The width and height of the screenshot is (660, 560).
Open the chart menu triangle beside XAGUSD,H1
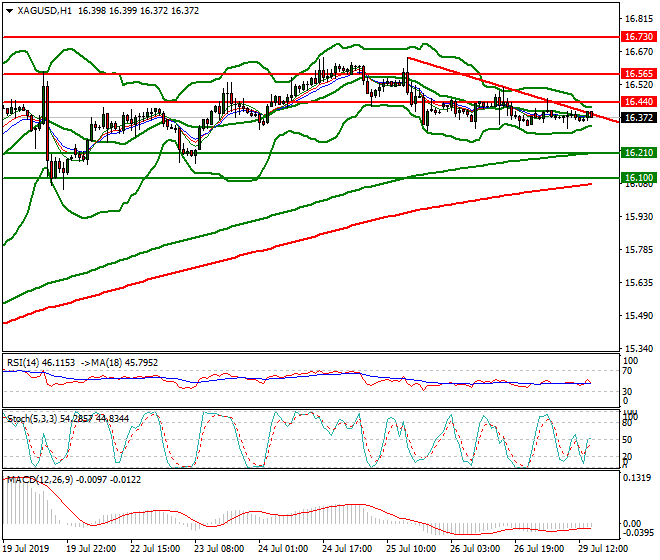(x=9, y=11)
